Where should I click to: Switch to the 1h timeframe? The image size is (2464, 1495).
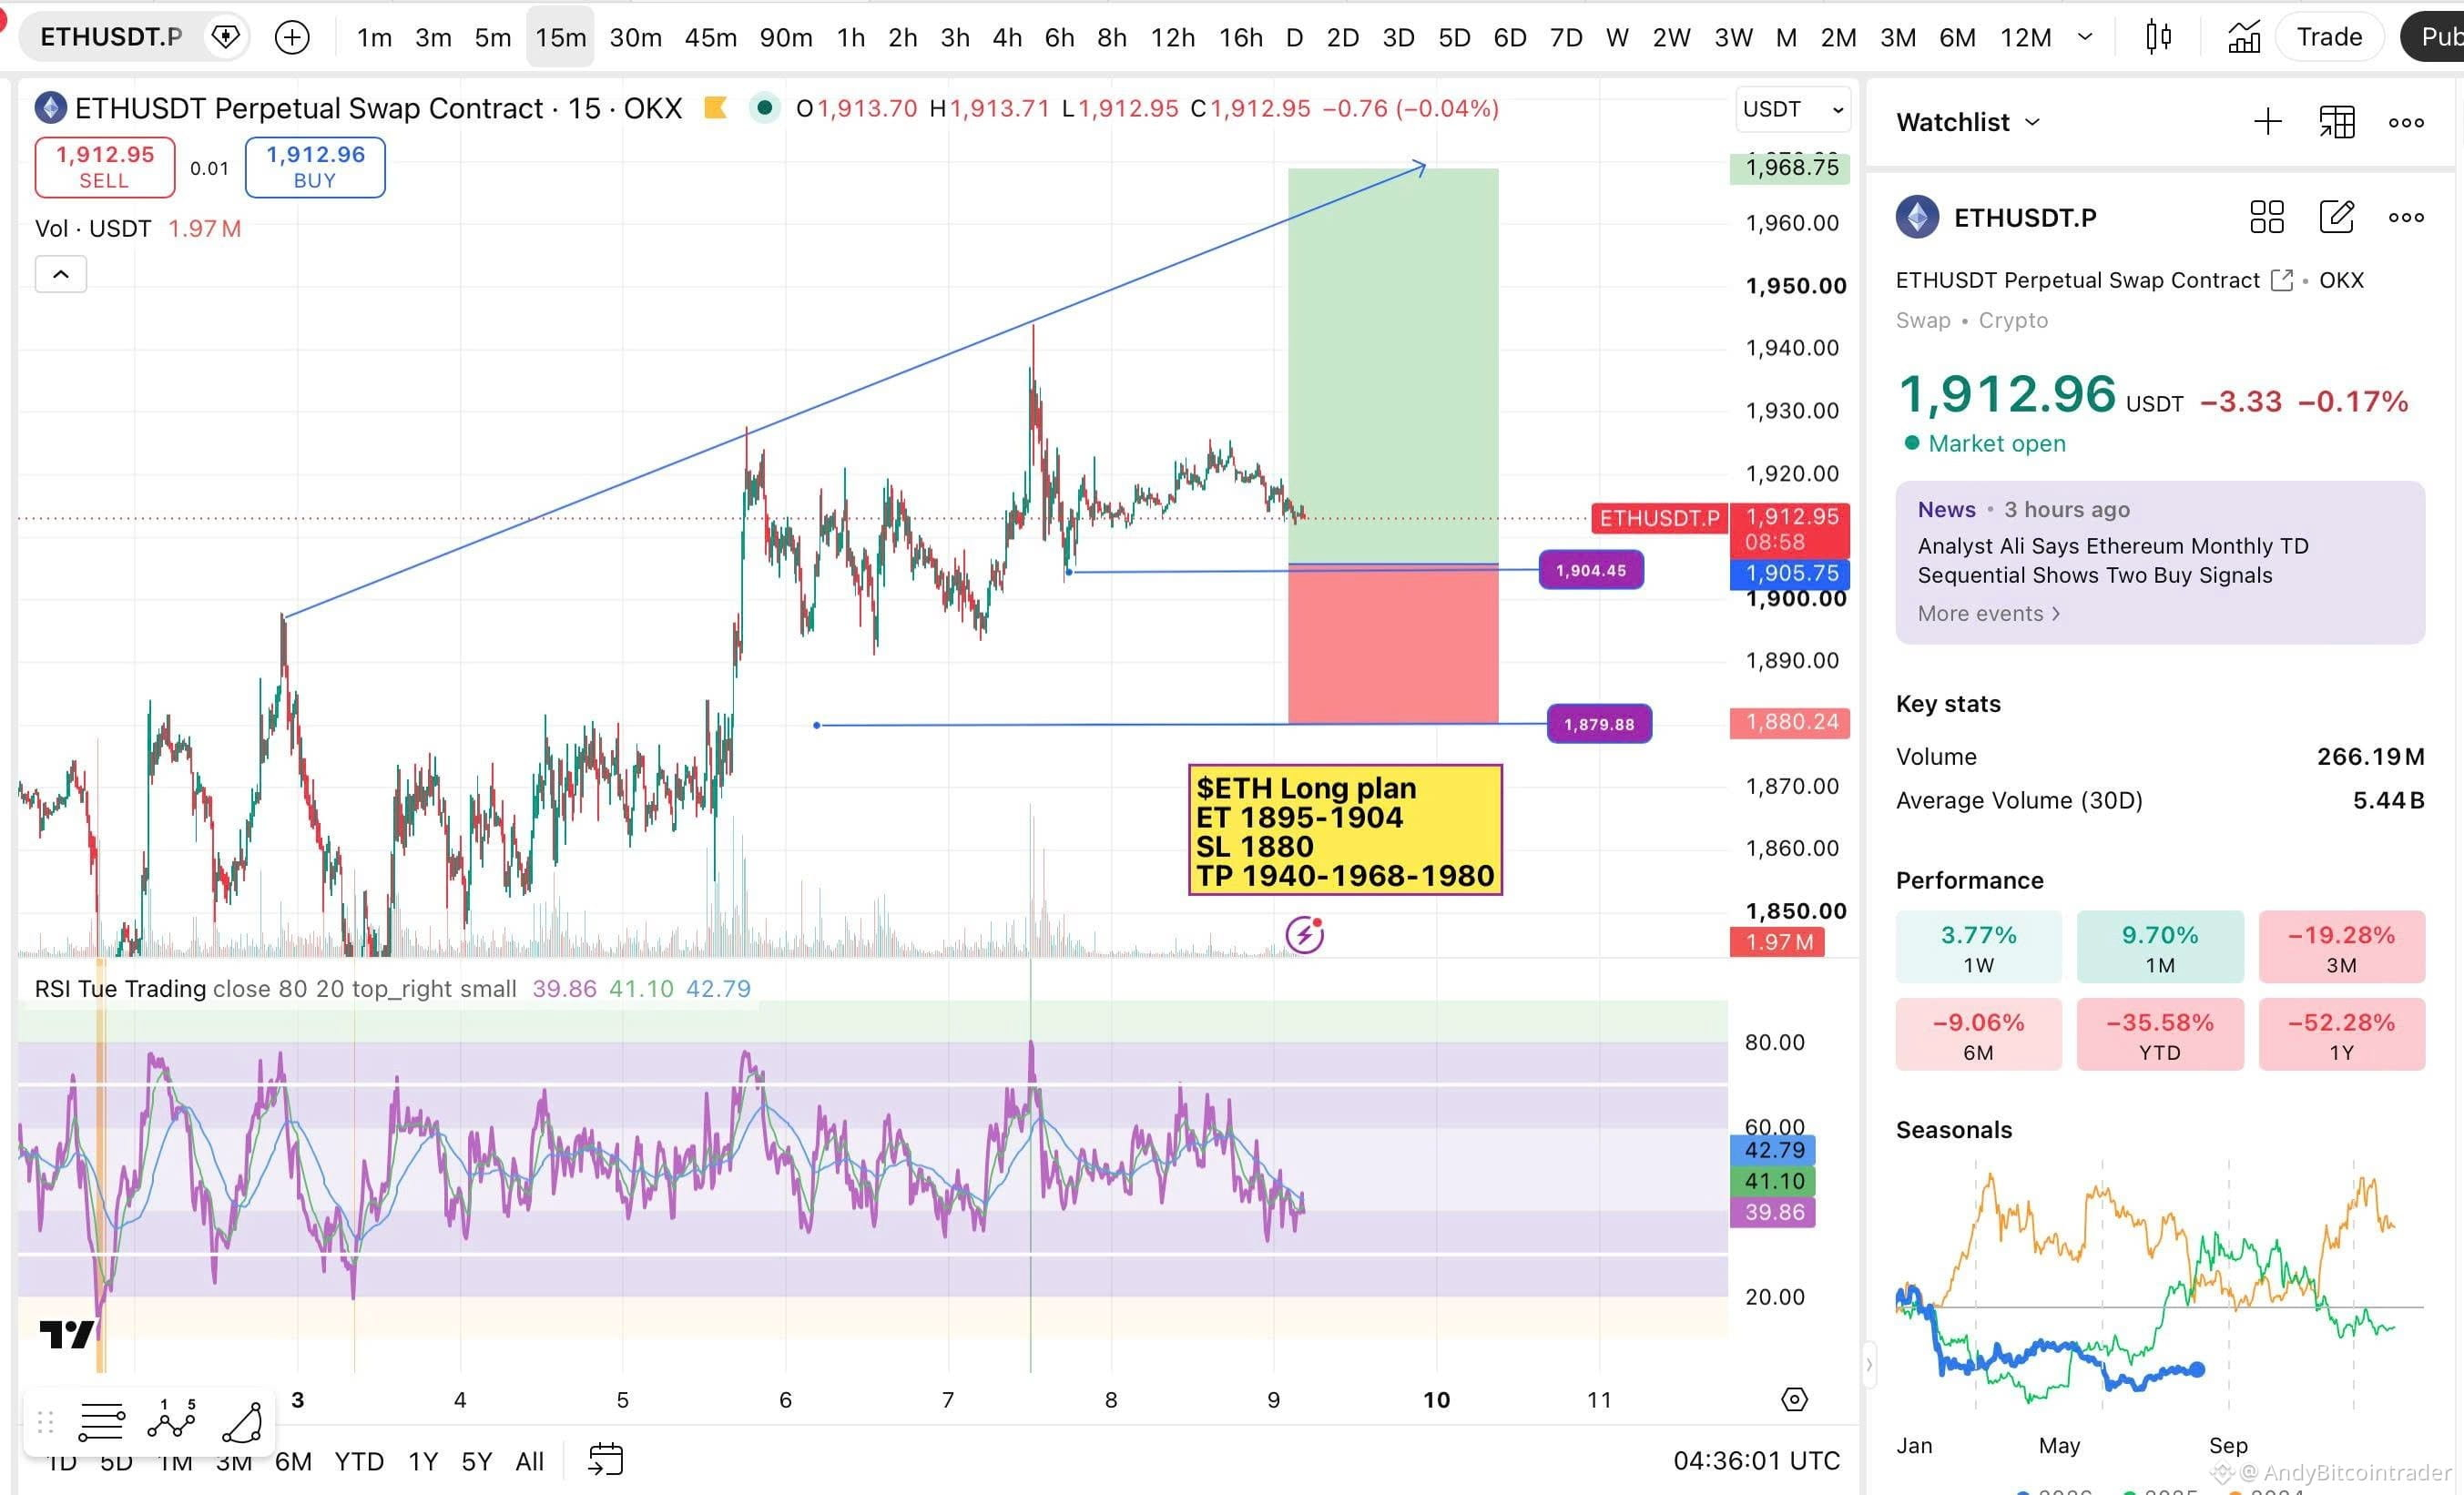click(851, 38)
